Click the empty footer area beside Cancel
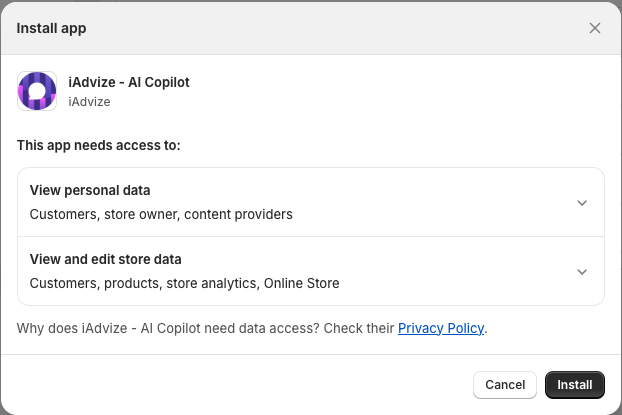Image resolution: width=622 pixels, height=415 pixels. [x=238, y=385]
